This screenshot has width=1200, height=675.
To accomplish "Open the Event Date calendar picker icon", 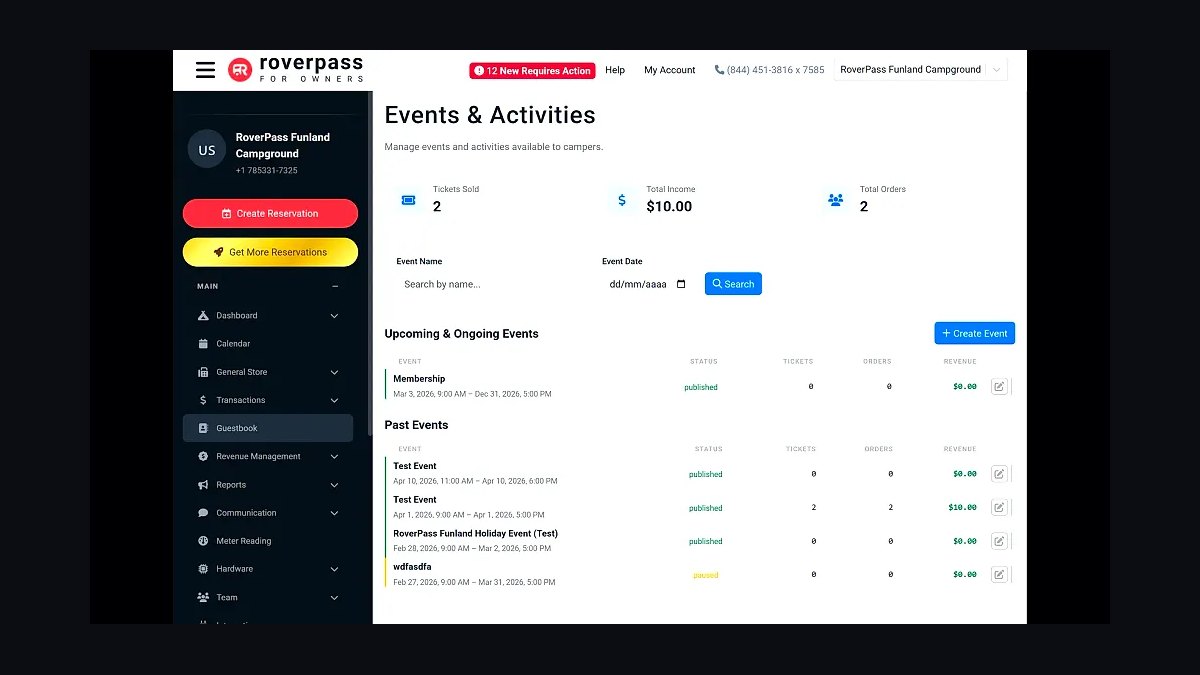I will tap(682, 284).
